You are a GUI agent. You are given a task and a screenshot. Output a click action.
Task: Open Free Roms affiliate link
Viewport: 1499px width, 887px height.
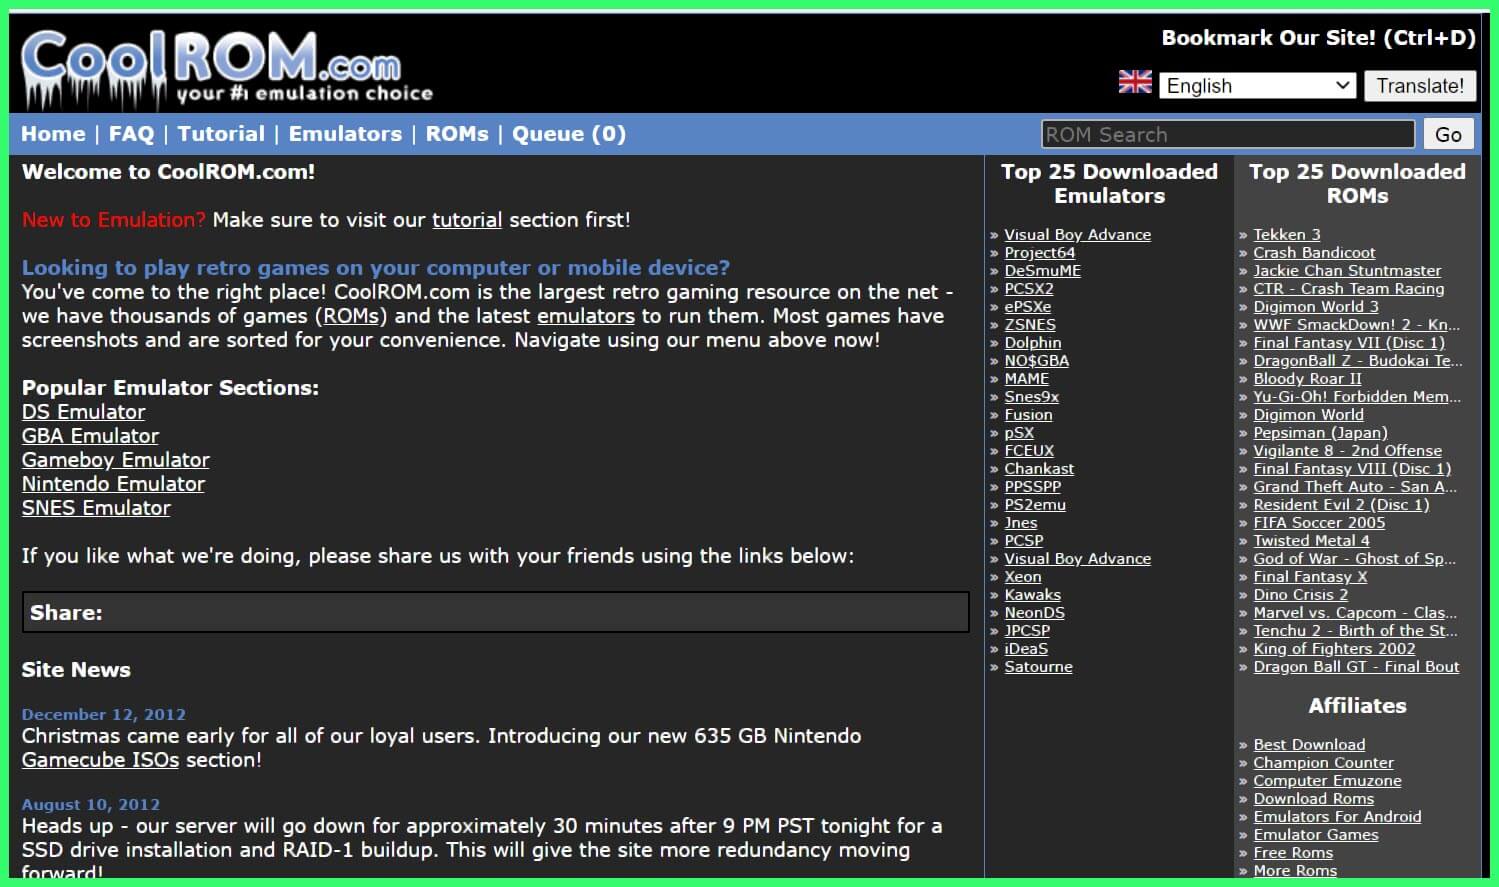1293,853
